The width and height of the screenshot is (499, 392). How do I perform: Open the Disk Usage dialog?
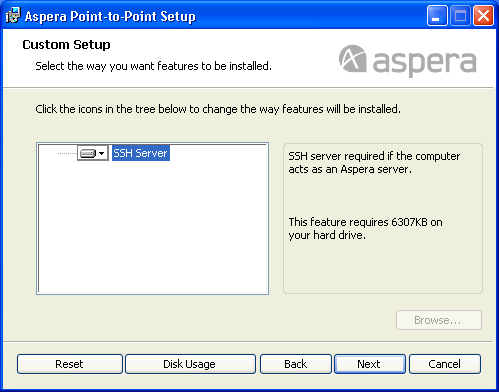[x=190, y=364]
